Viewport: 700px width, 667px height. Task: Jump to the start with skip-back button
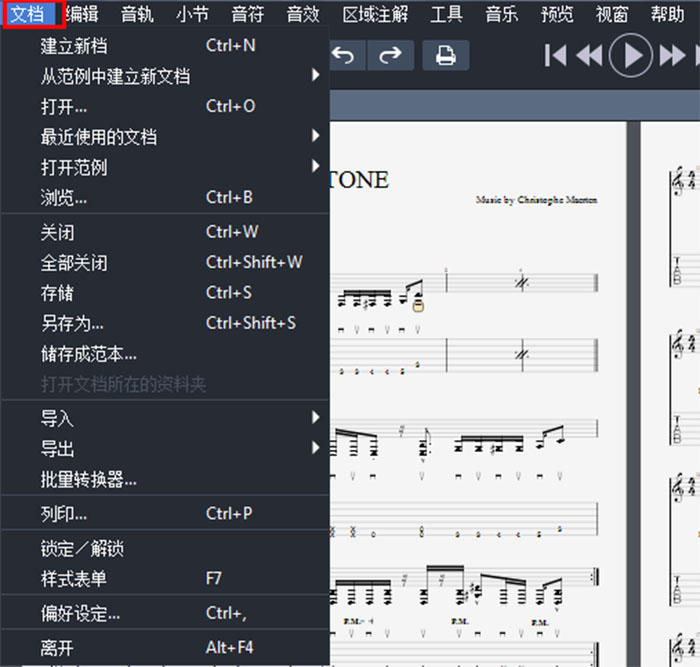click(555, 56)
